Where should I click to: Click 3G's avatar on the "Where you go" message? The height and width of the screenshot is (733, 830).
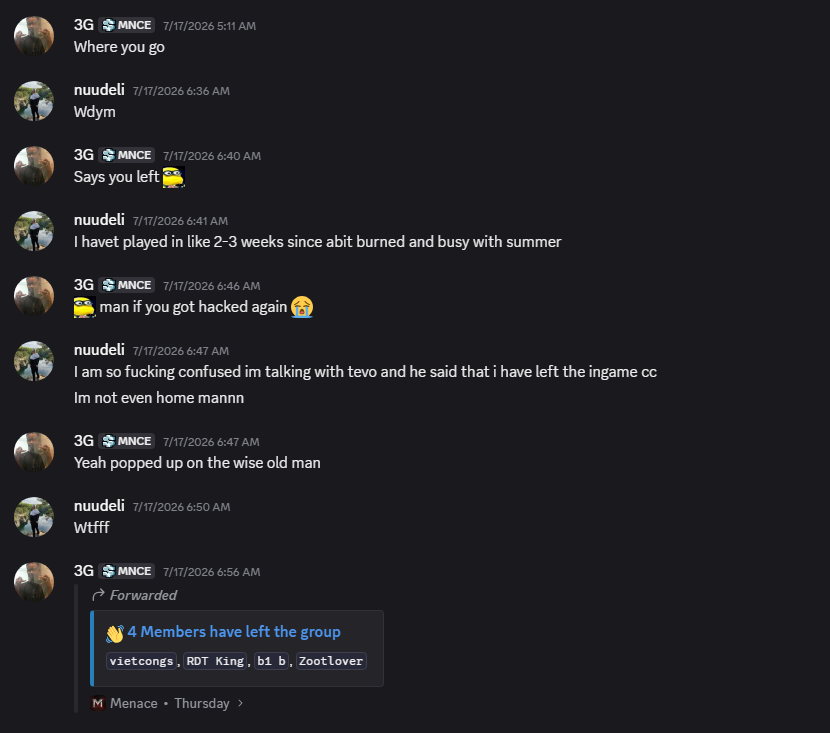[x=34, y=36]
